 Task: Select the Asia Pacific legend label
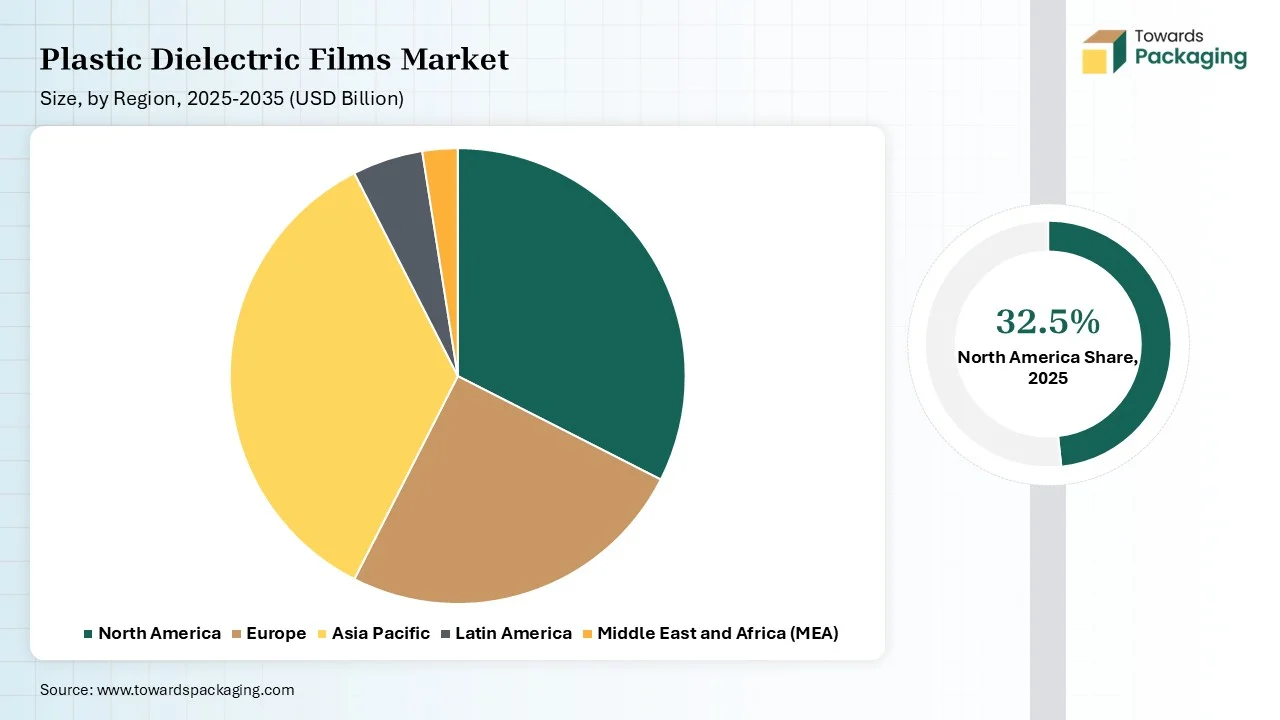381,633
